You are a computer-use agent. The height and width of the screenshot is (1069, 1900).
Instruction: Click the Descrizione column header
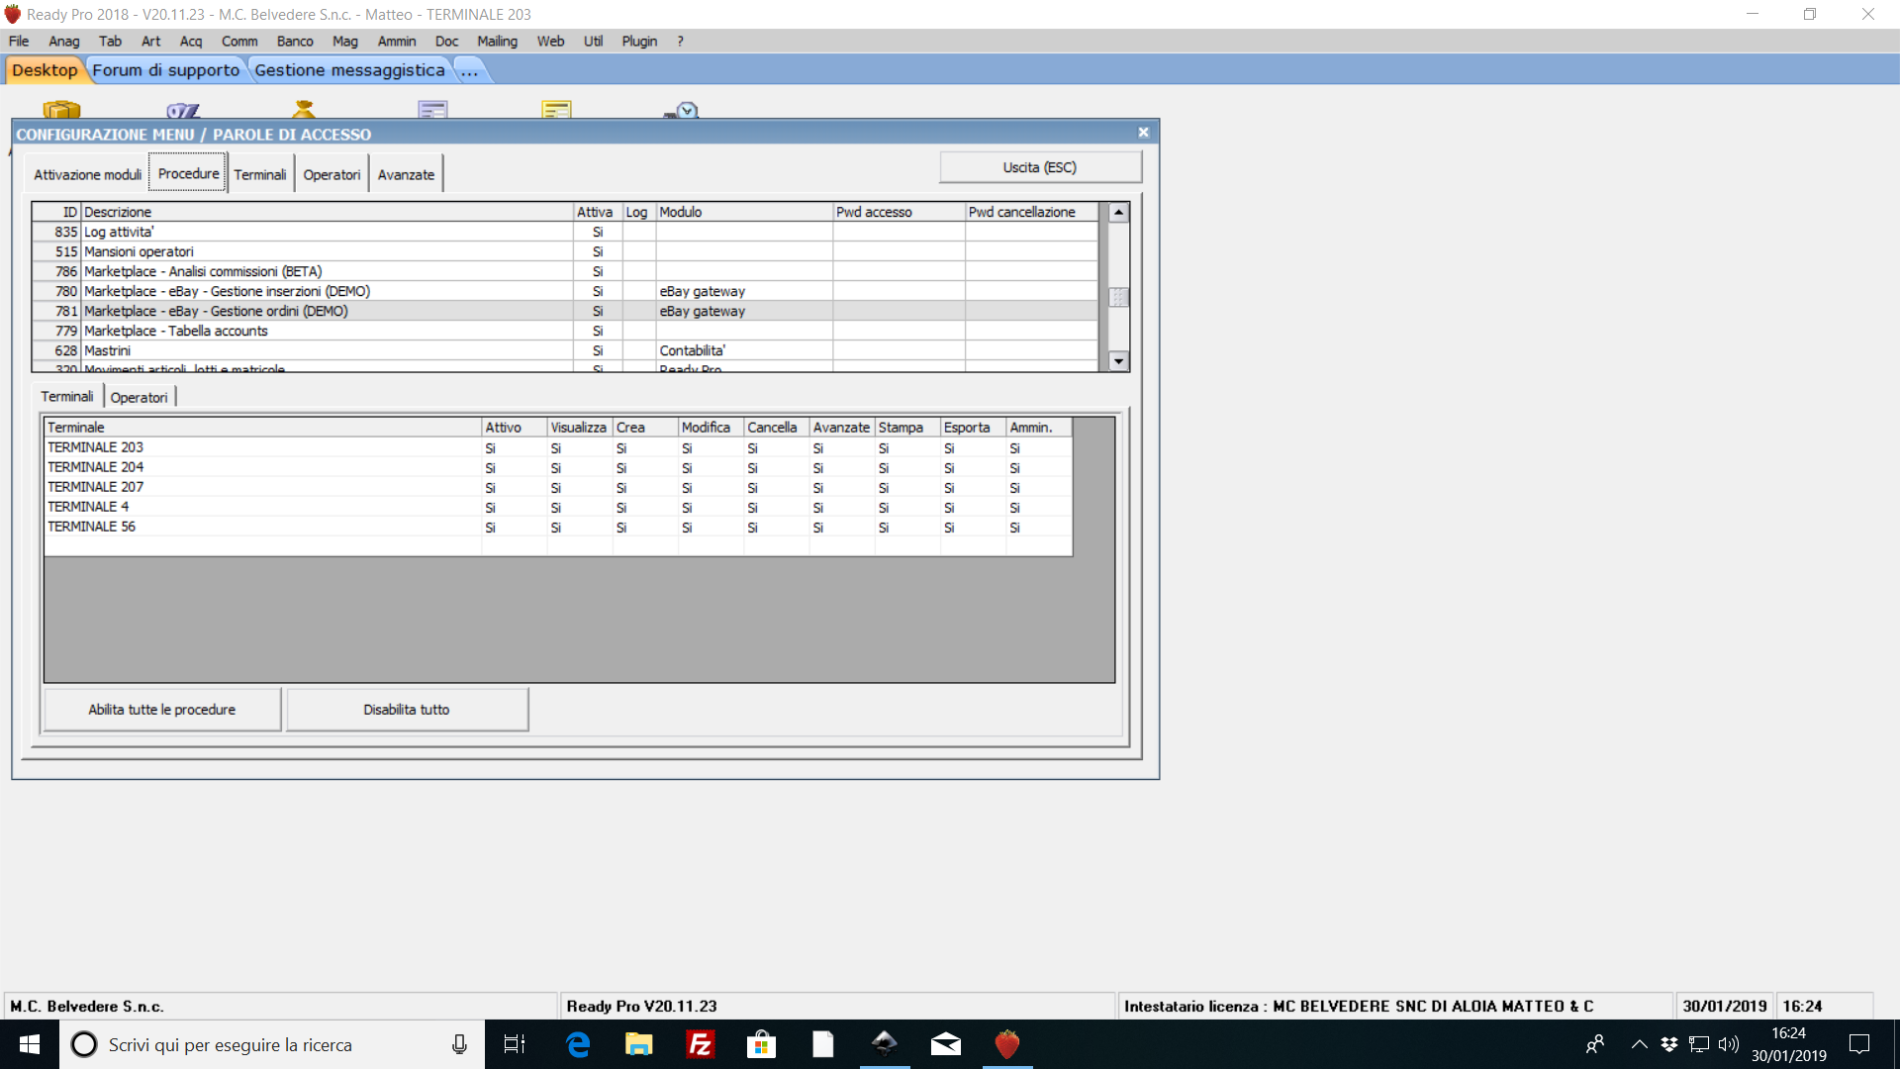click(326, 212)
